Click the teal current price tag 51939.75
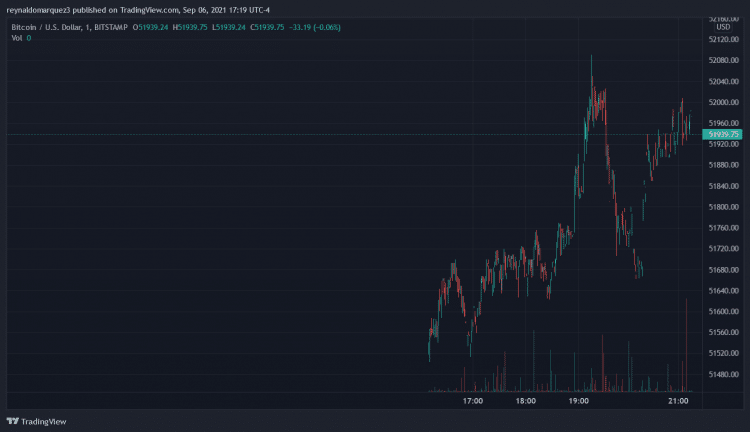The image size is (750, 432). [x=722, y=134]
